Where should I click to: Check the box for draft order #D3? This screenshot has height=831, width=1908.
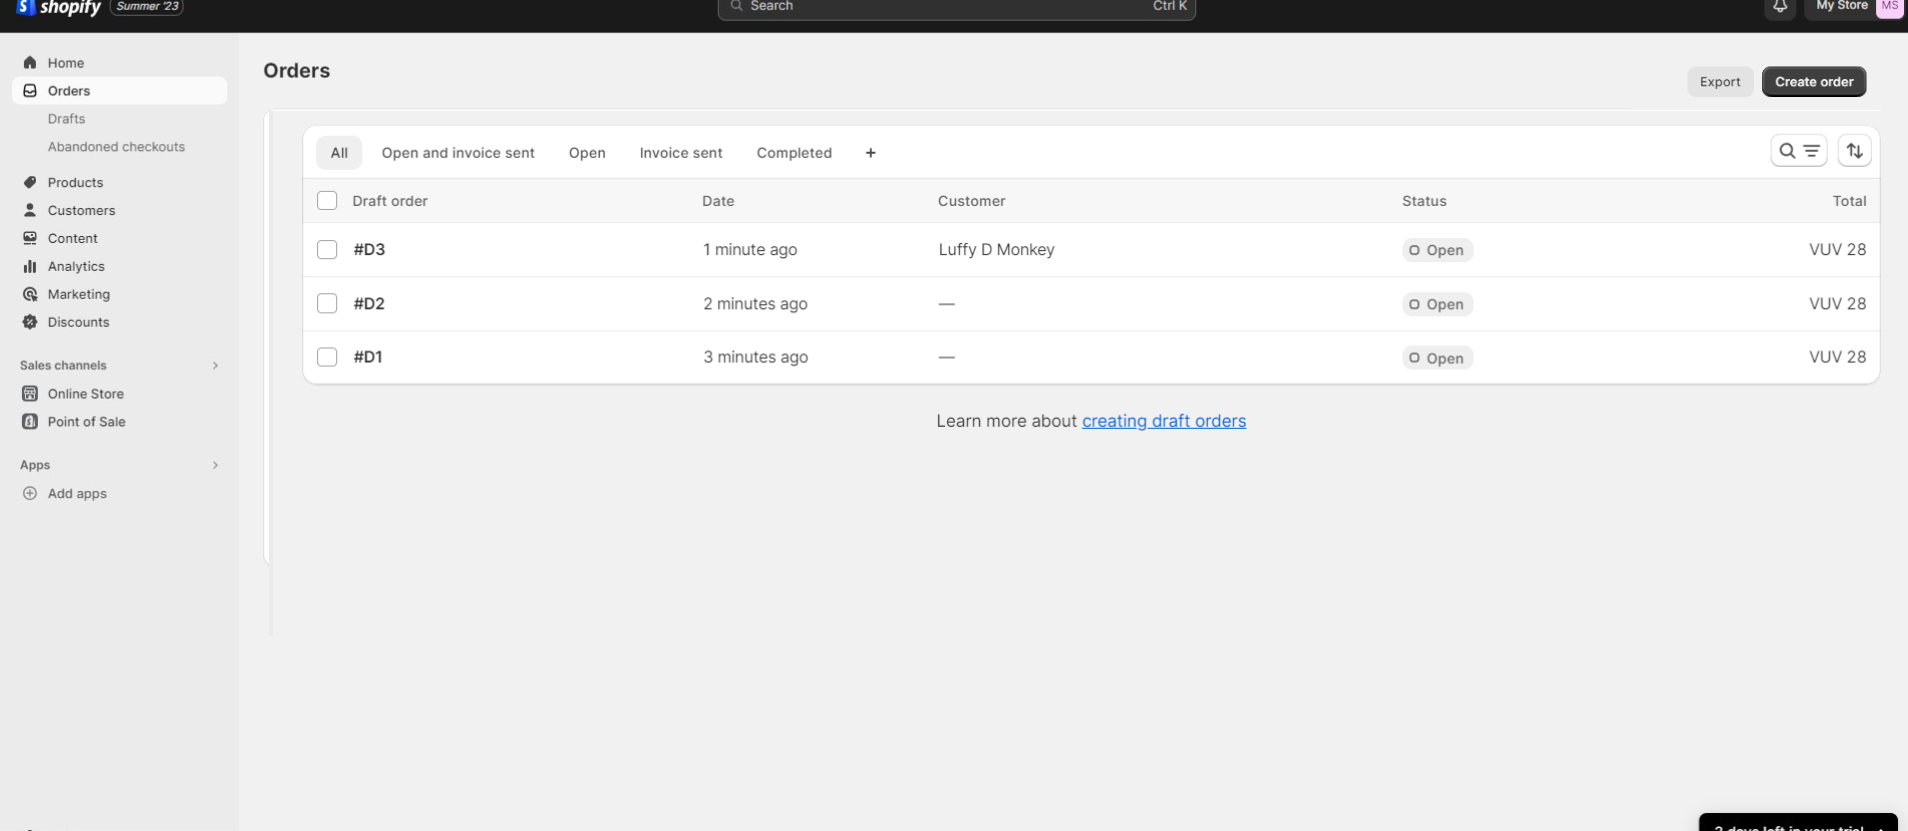click(x=327, y=249)
